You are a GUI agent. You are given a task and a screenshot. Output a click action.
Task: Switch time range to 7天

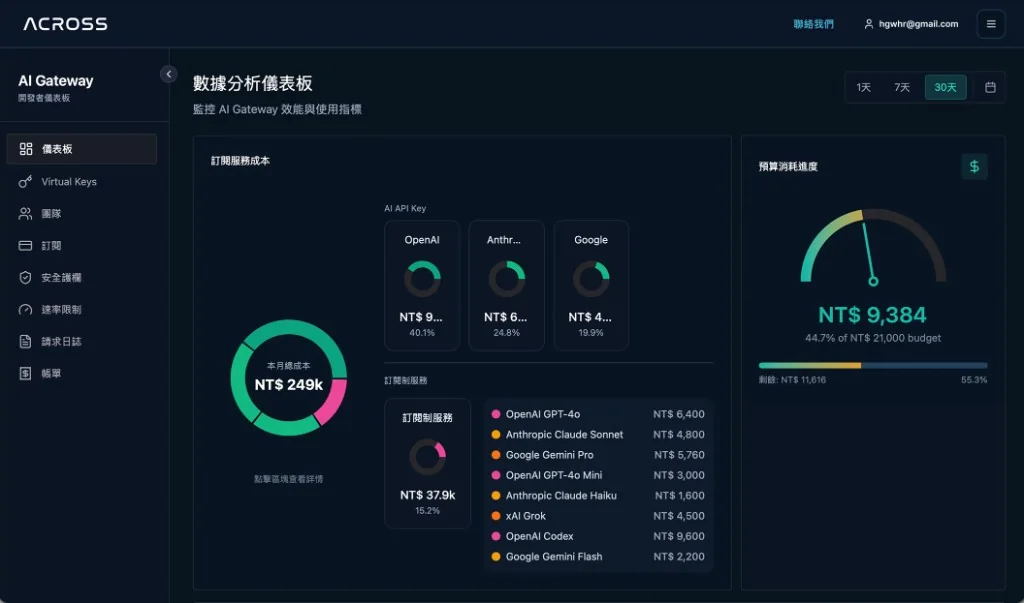point(902,87)
